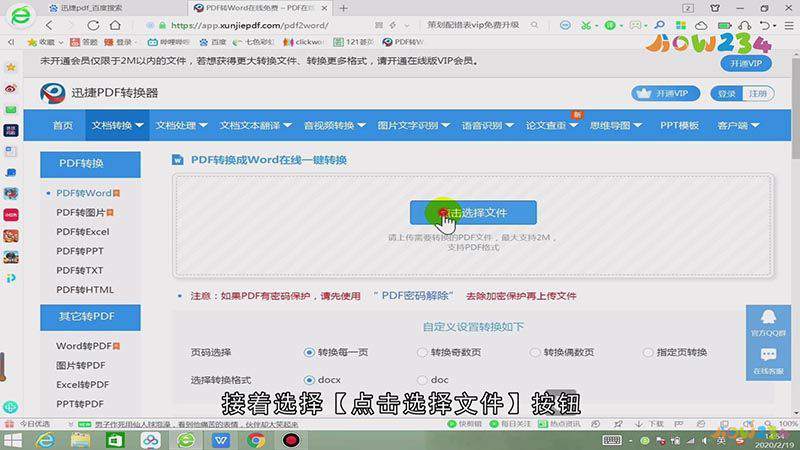Screen dimensions: 800x450
Task: Open PDF密码解除 link
Action: tap(413, 296)
